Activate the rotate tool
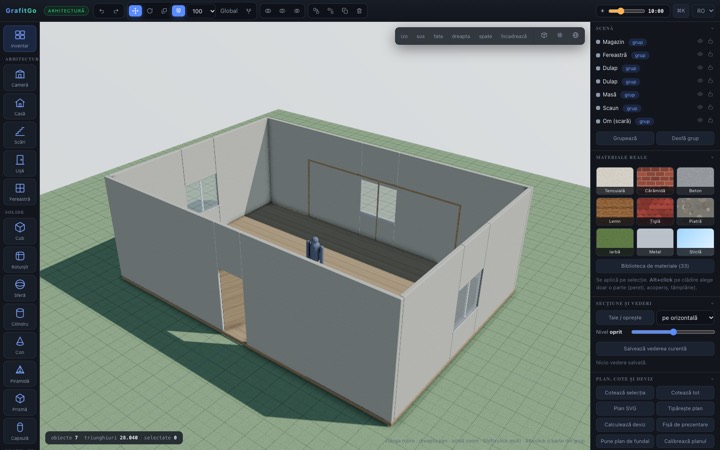Viewport: 720px width, 450px height. [150, 11]
